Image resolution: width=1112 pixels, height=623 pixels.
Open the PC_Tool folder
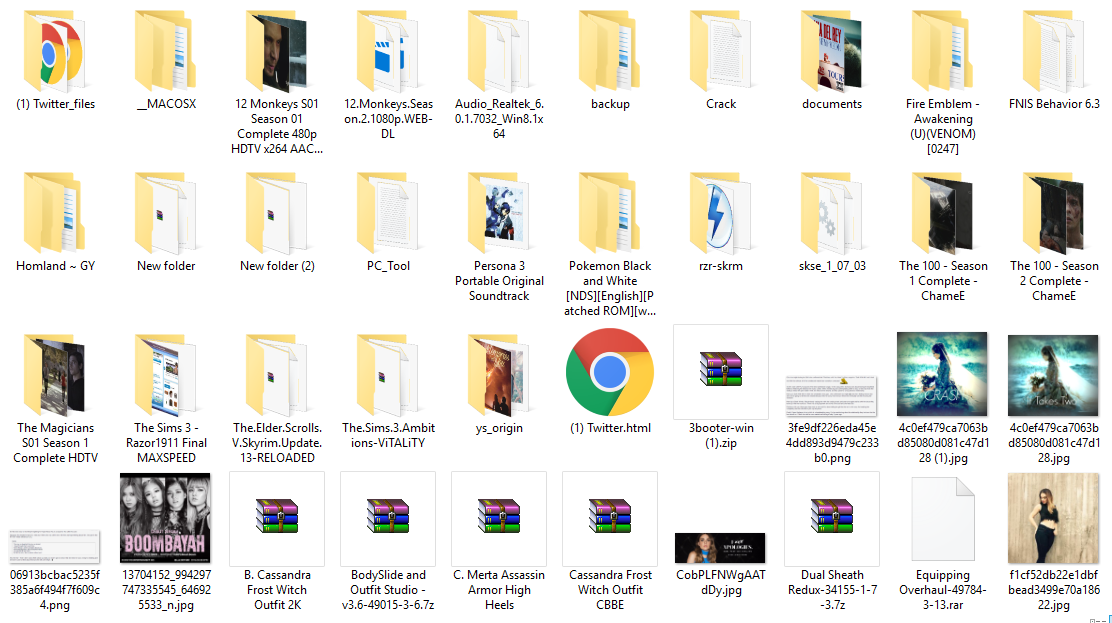pyautogui.click(x=388, y=213)
